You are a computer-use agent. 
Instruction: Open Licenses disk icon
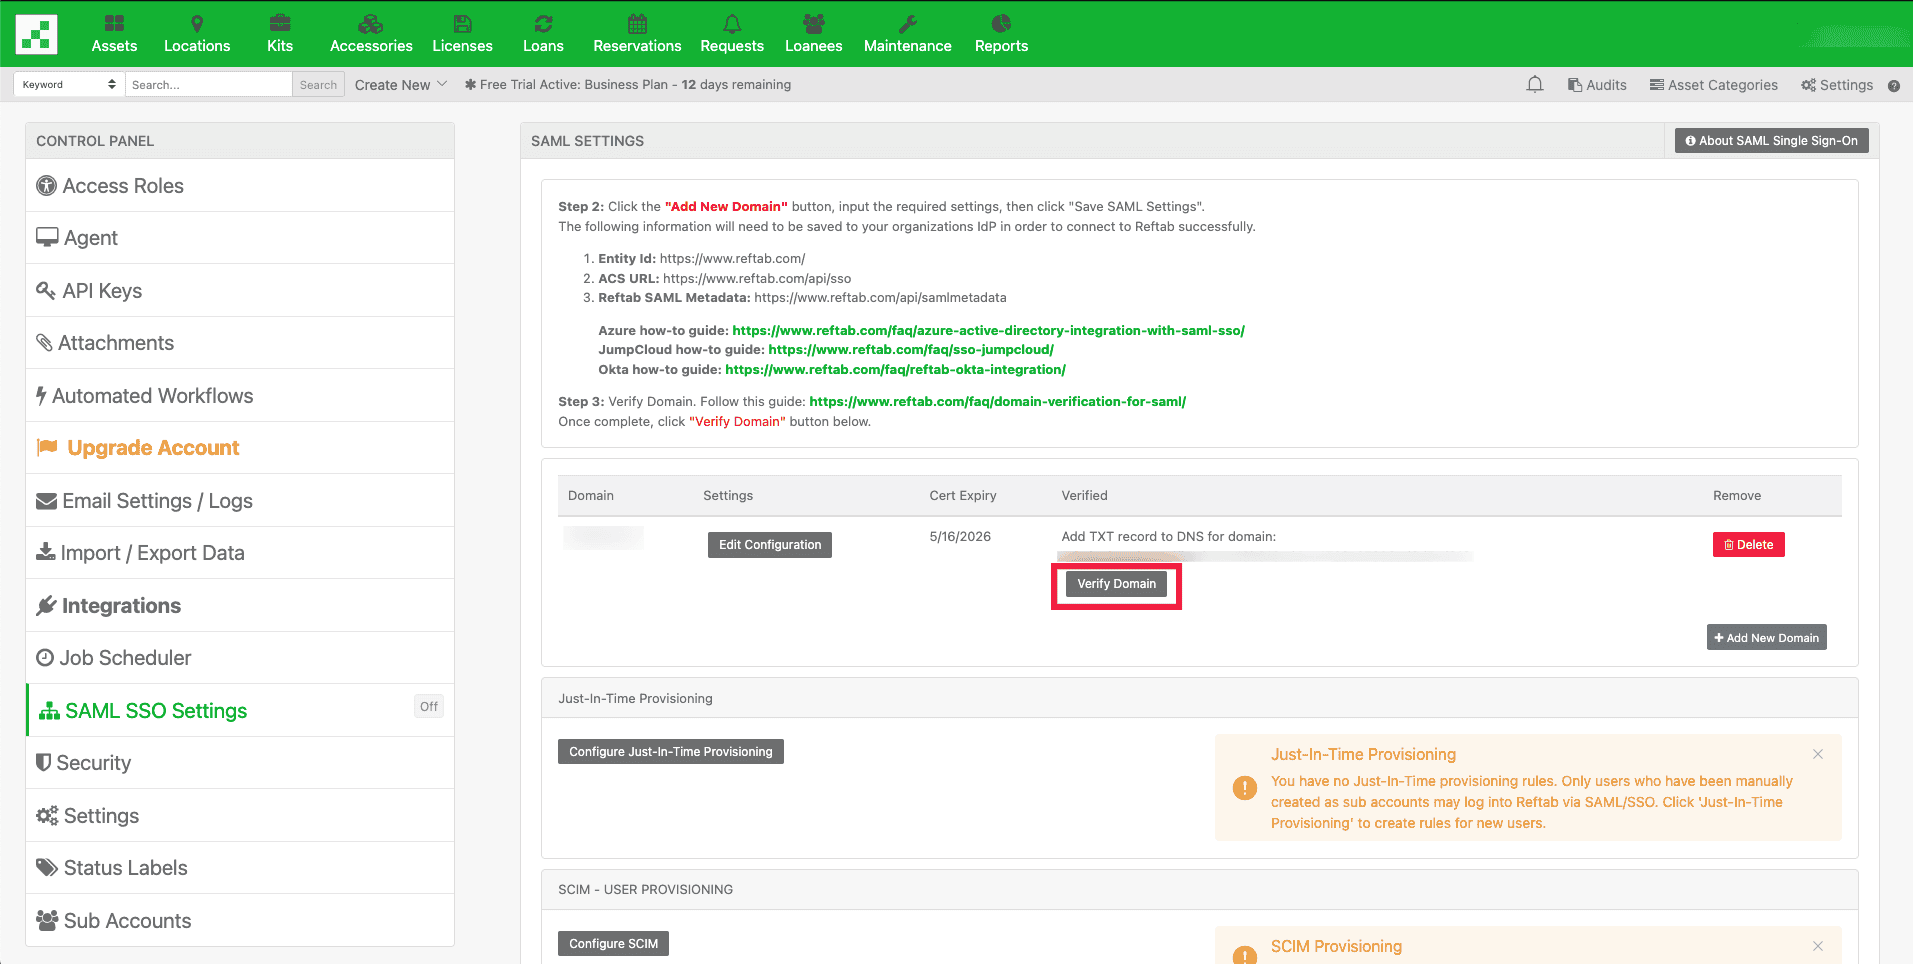click(462, 23)
